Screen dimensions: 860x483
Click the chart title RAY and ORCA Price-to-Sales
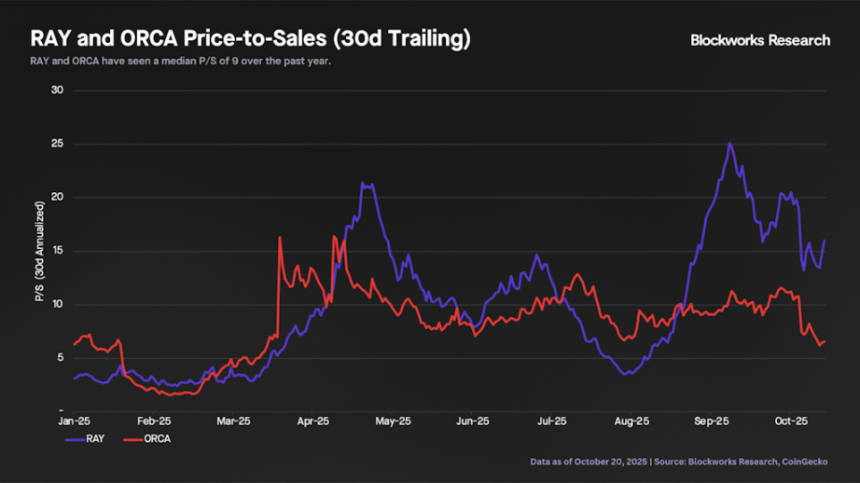(251, 40)
